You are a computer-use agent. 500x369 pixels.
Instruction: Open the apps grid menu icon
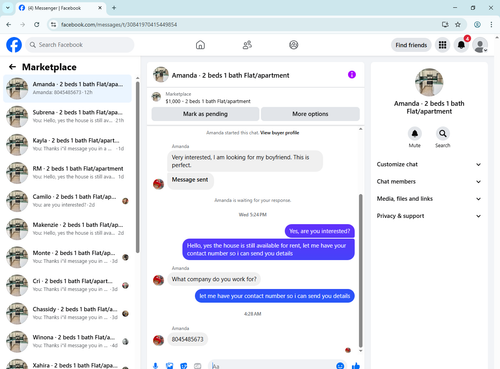[x=442, y=45]
